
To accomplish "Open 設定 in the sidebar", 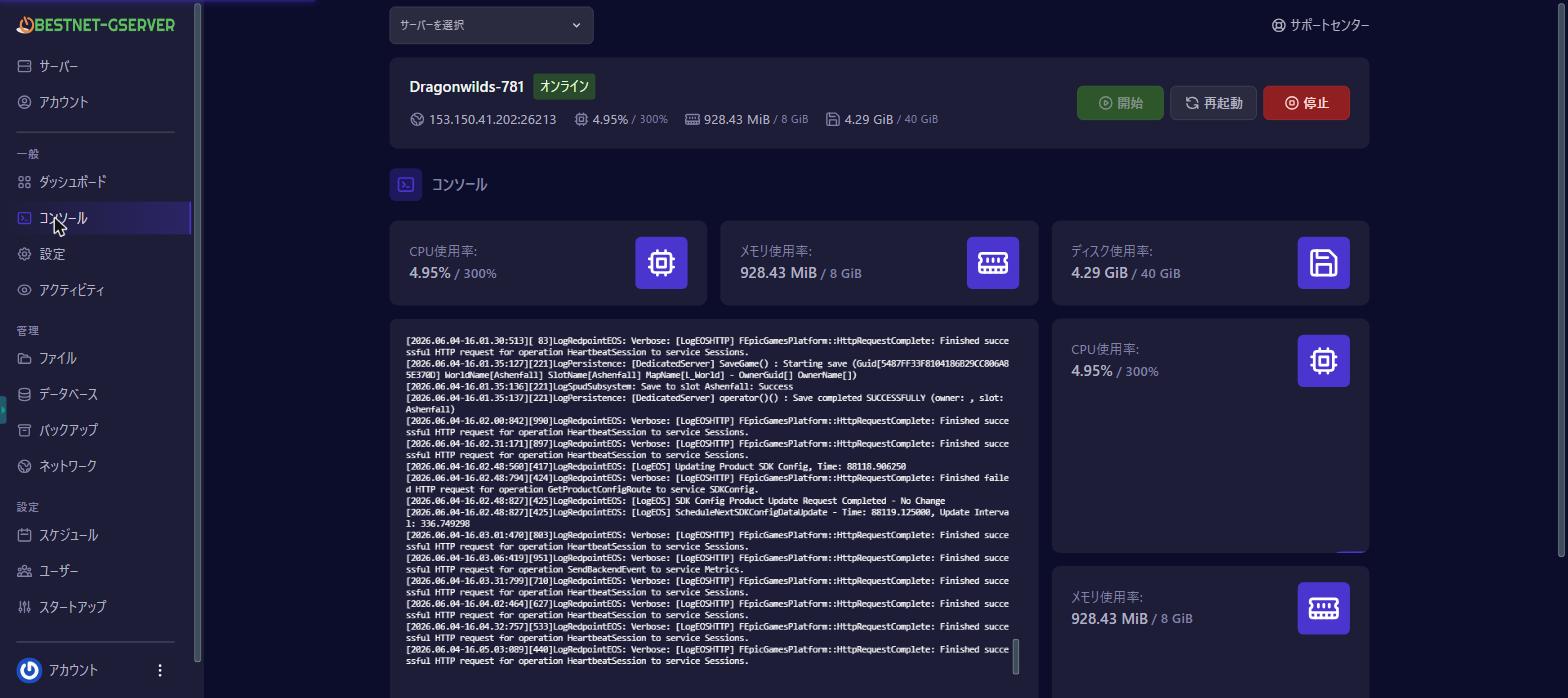I will click(96, 254).
